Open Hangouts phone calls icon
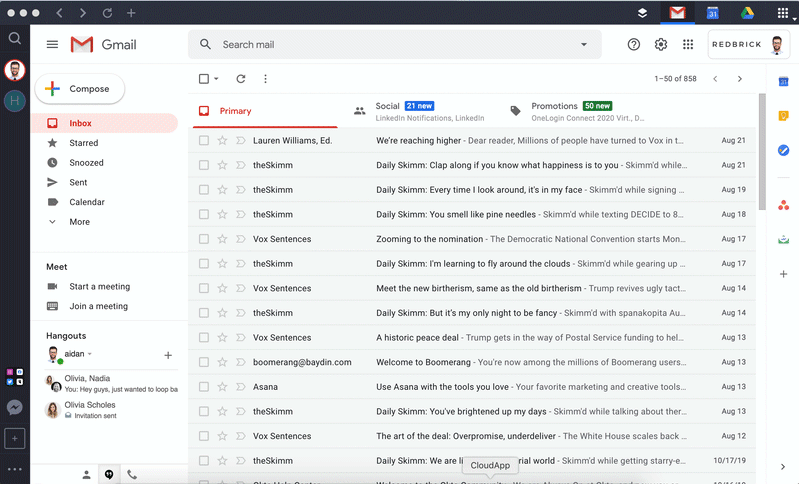The width and height of the screenshot is (799, 484). tap(132, 474)
